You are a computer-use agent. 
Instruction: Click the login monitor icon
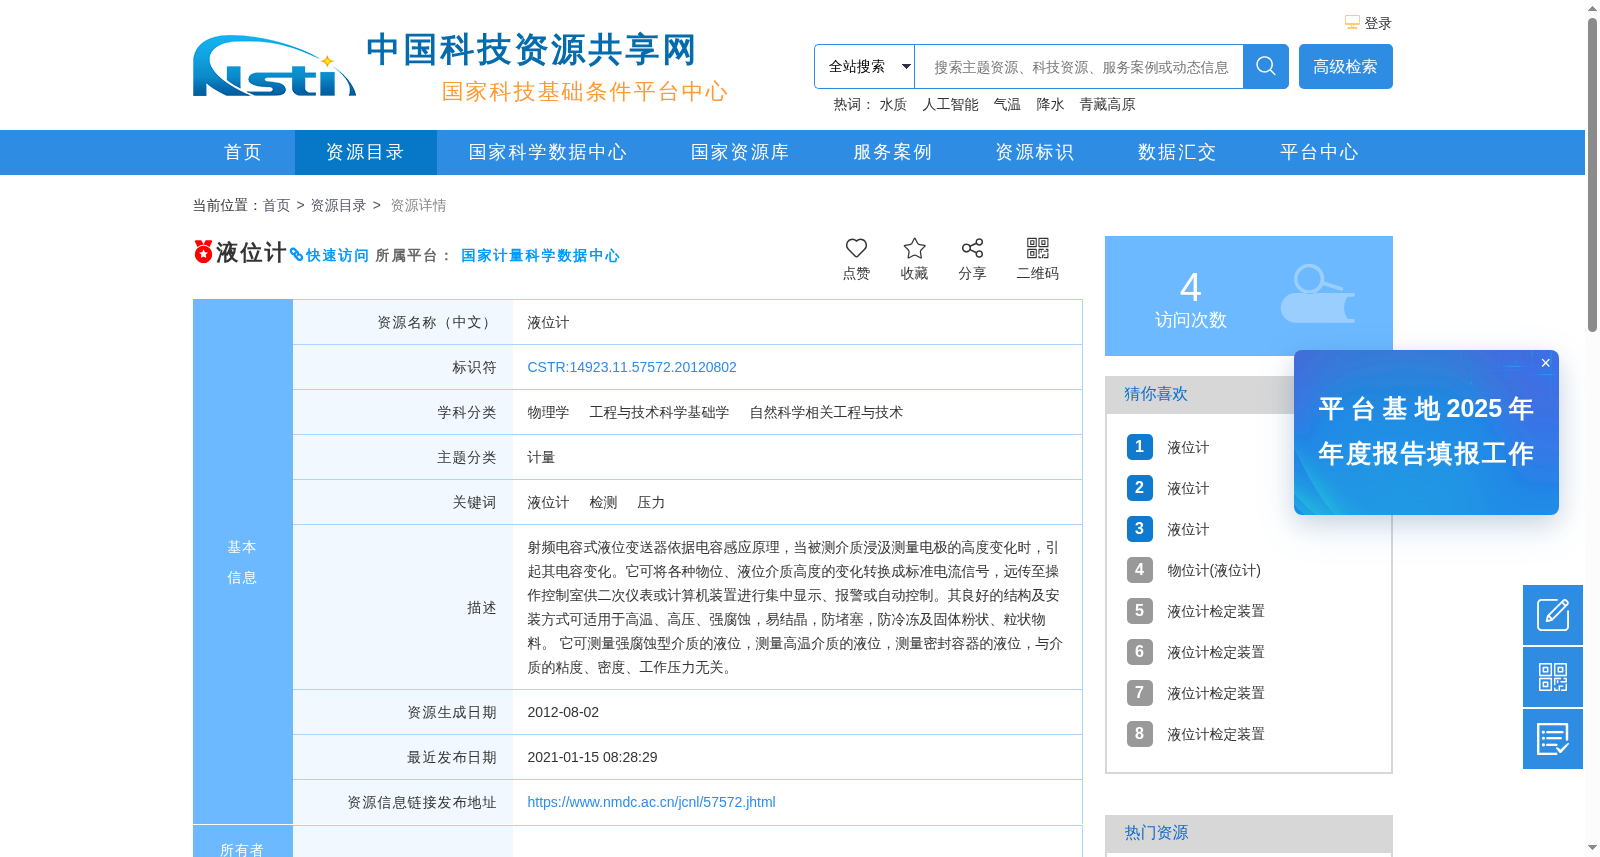click(x=1352, y=22)
